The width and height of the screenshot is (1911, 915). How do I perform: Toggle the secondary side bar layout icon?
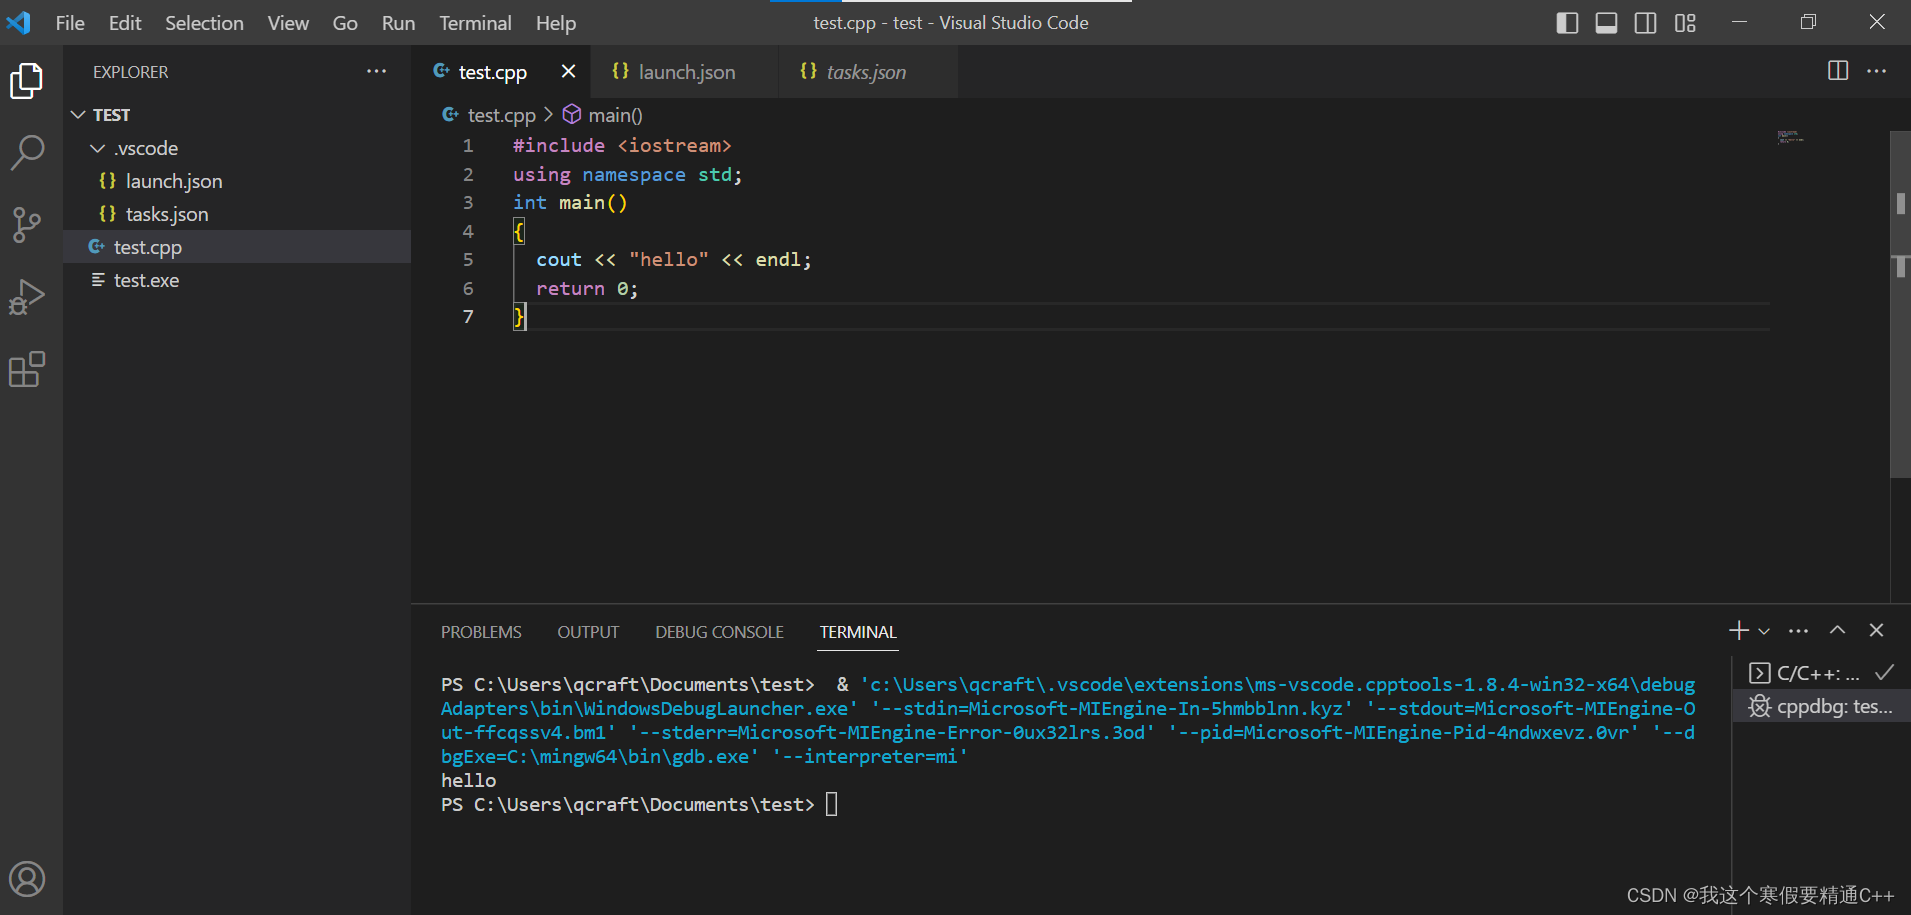[1646, 23]
